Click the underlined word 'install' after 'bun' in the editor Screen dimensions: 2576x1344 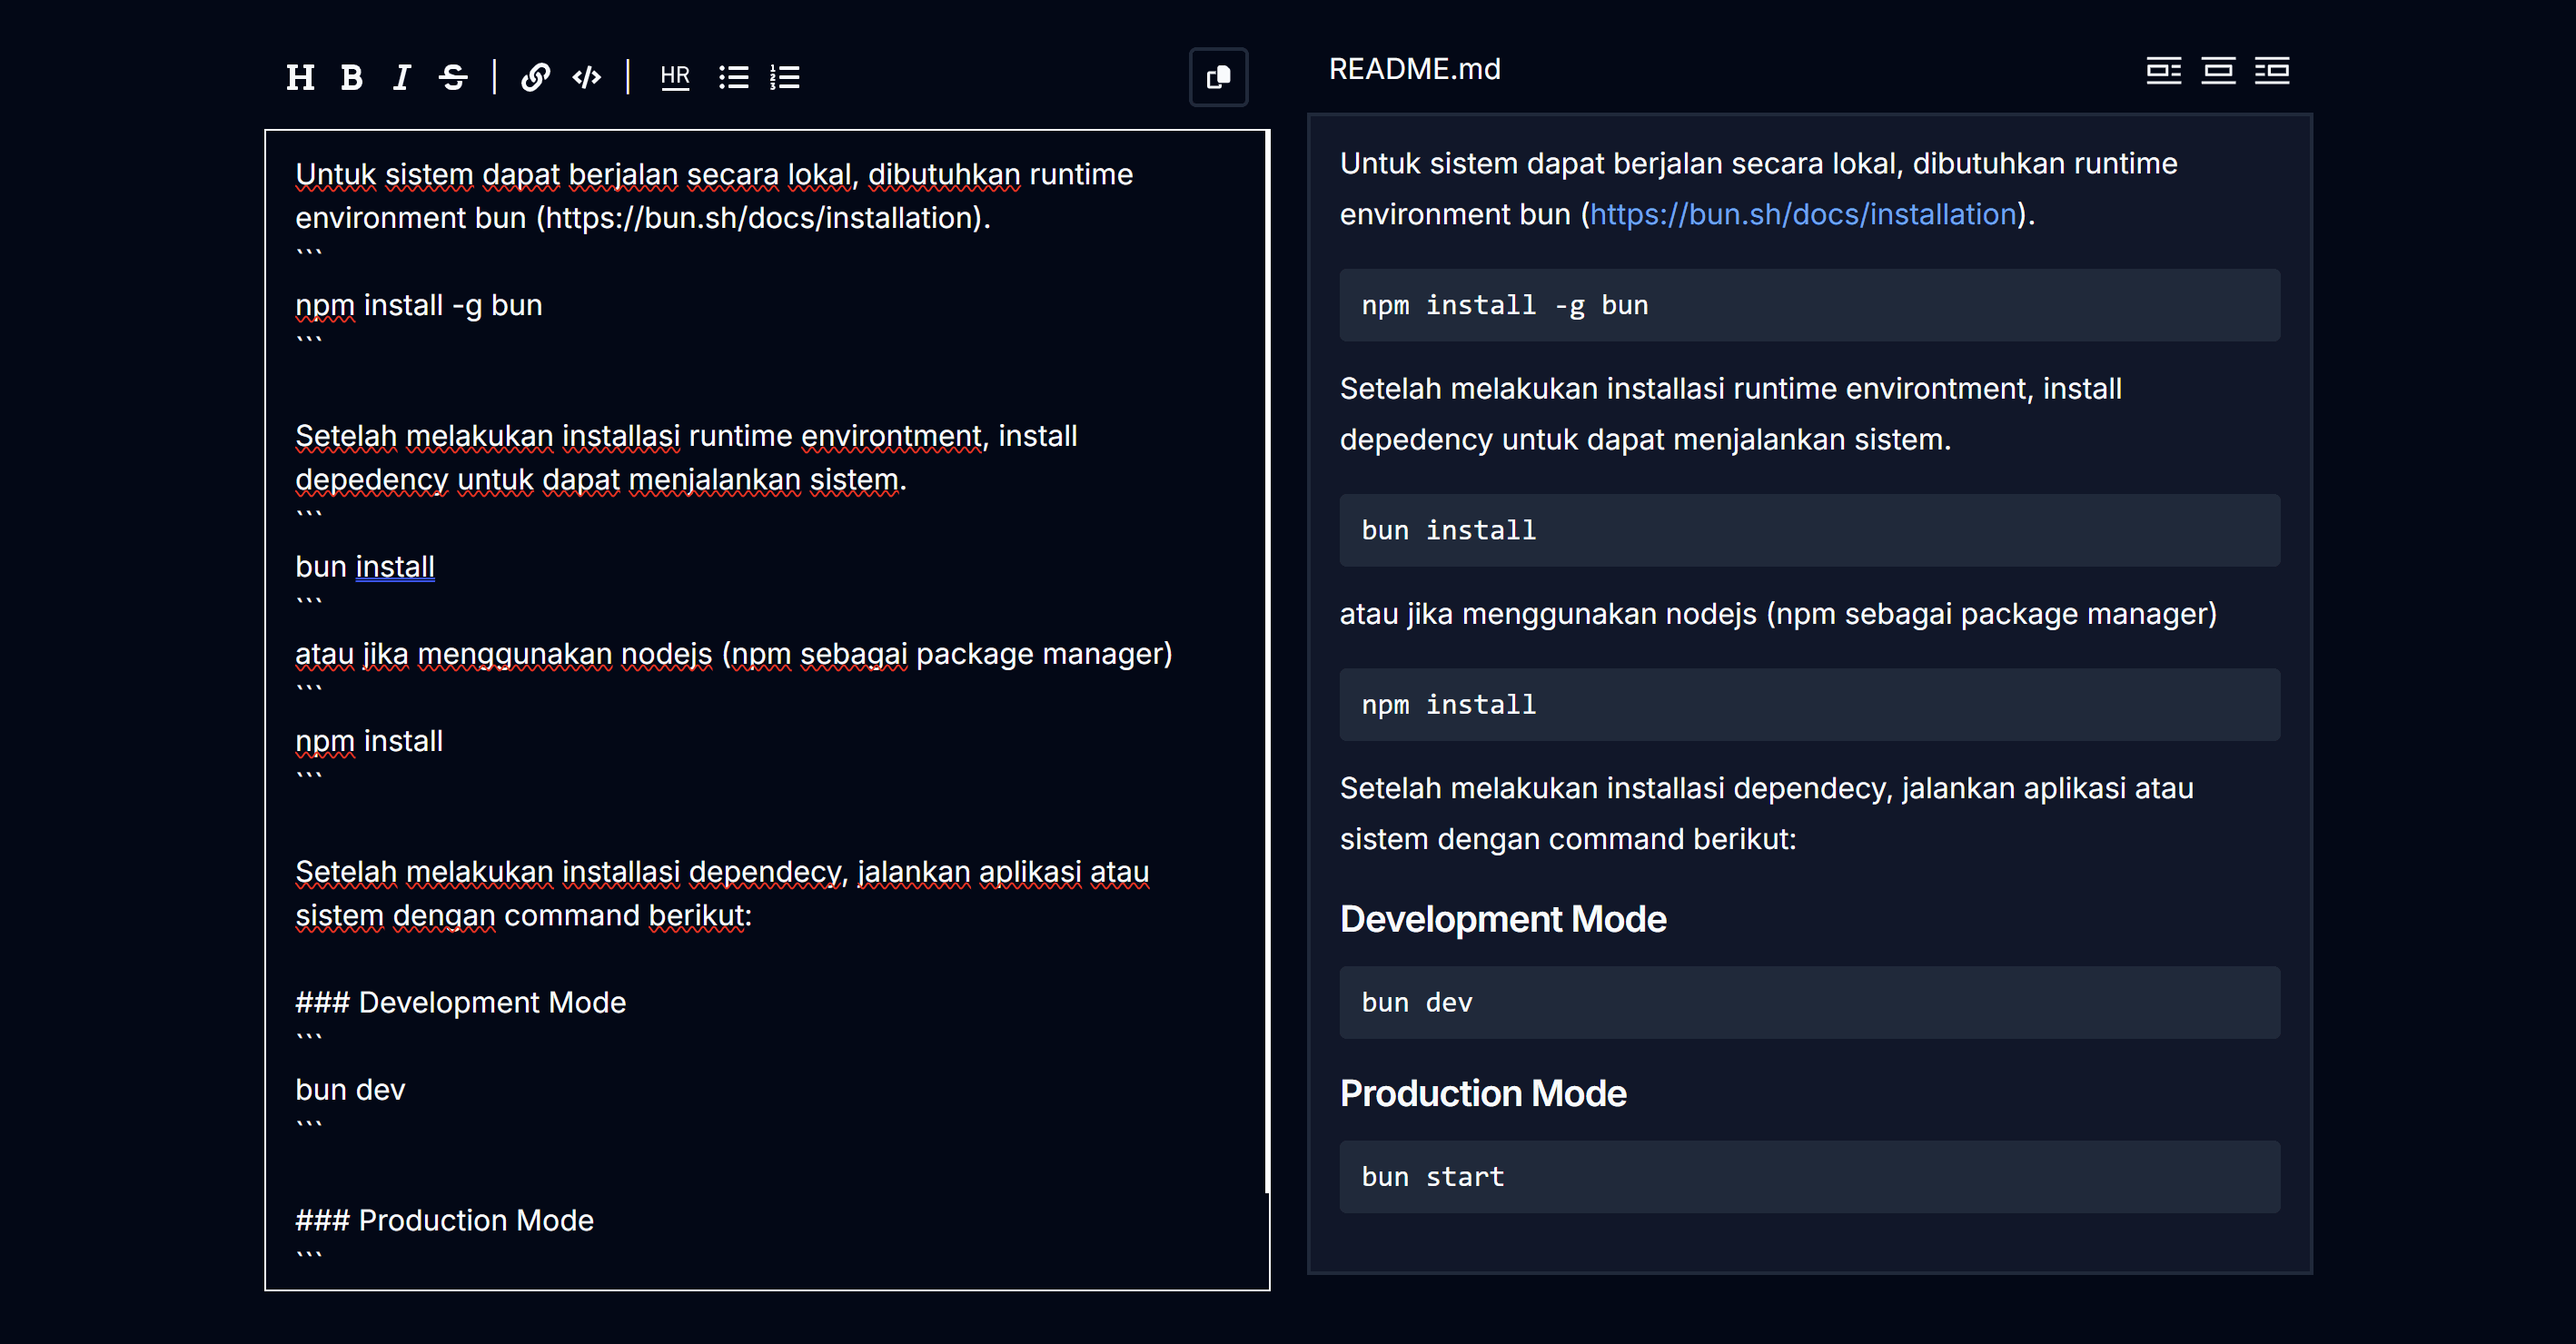click(x=395, y=567)
